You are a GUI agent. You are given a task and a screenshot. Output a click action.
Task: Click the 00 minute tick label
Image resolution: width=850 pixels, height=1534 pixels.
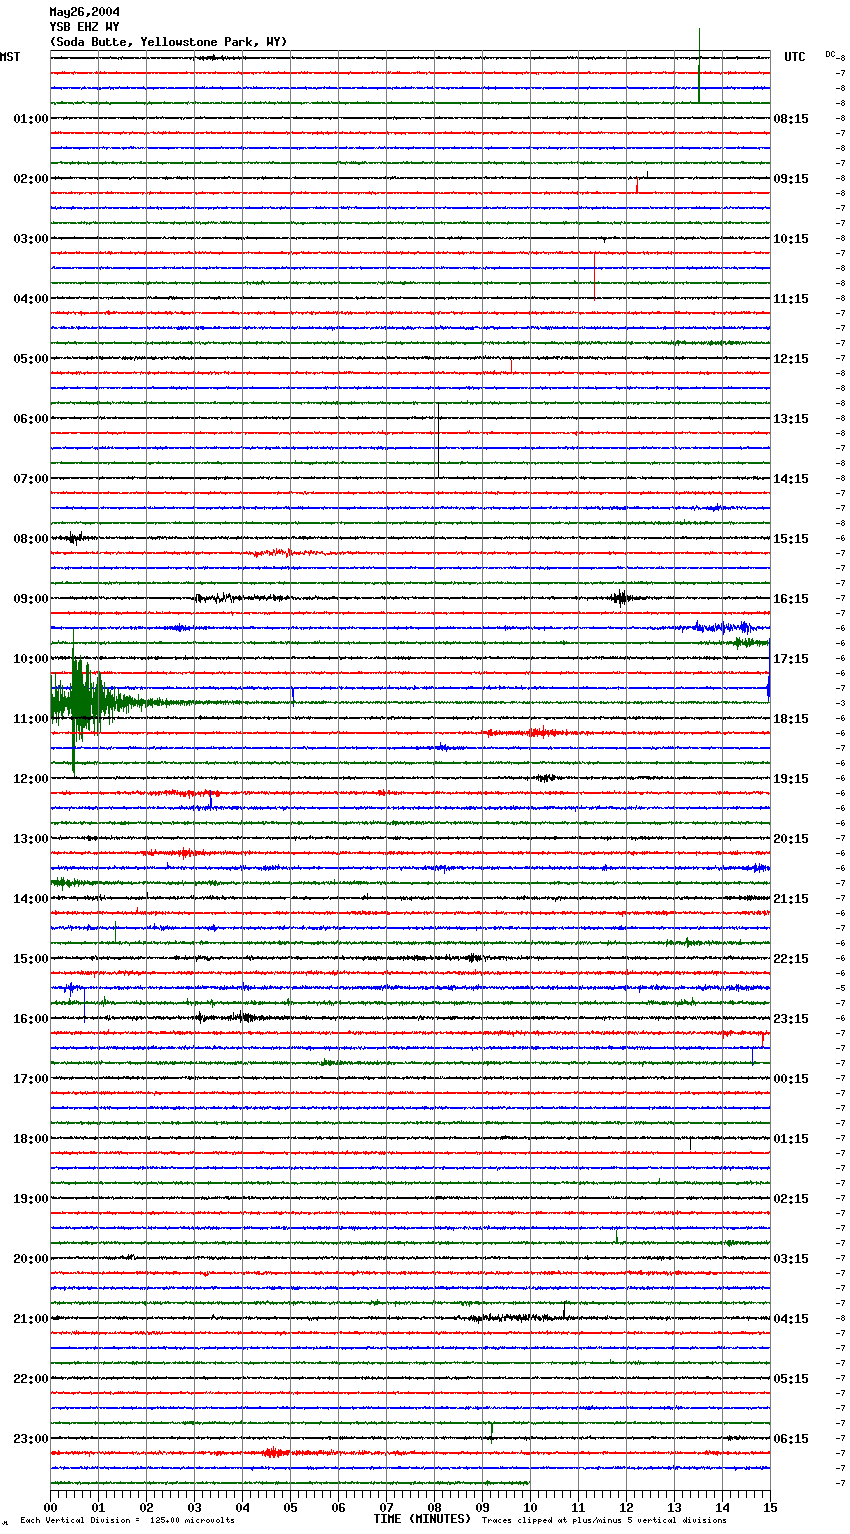point(50,1507)
